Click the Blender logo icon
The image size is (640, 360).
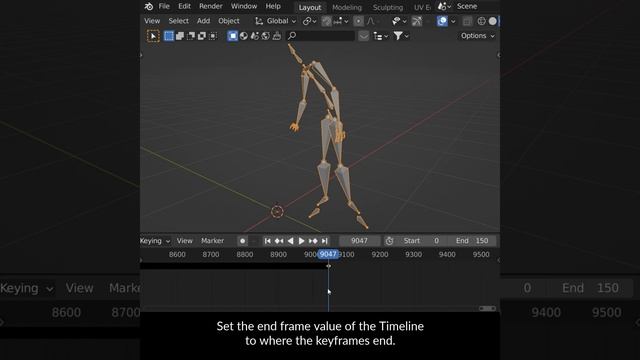click(149, 7)
